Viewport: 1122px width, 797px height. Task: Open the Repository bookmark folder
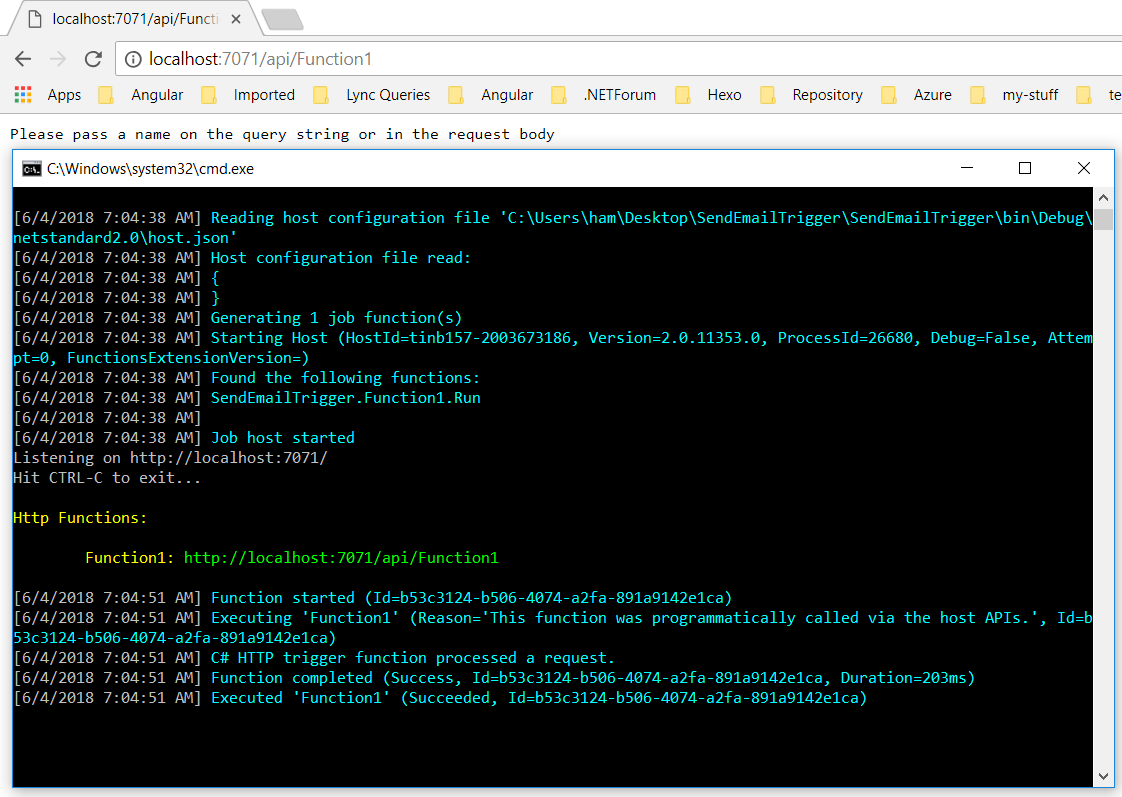point(811,94)
